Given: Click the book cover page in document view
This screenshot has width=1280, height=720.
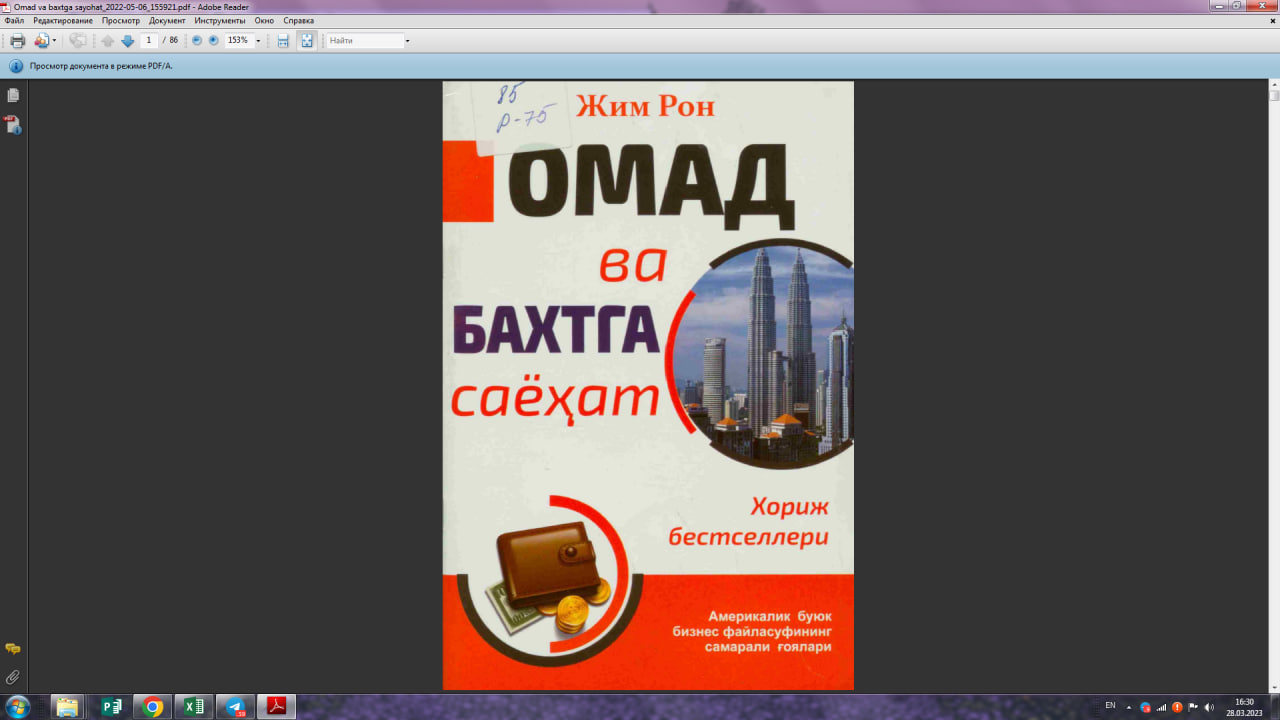Looking at the screenshot, I should (648, 385).
